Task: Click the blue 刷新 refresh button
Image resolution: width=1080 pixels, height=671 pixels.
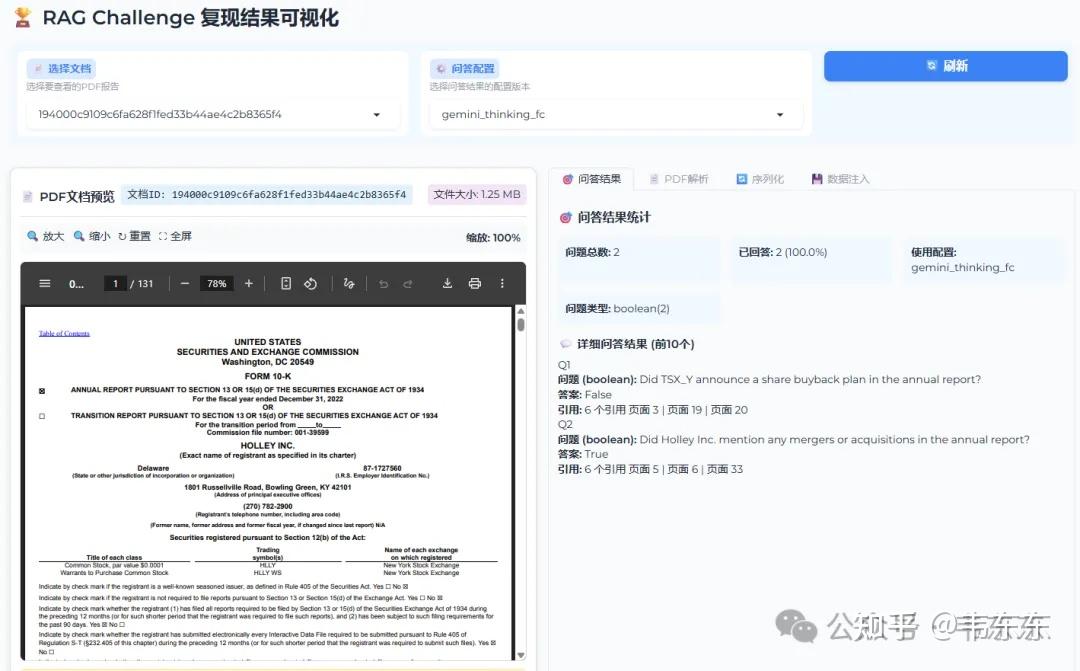Action: coord(944,65)
